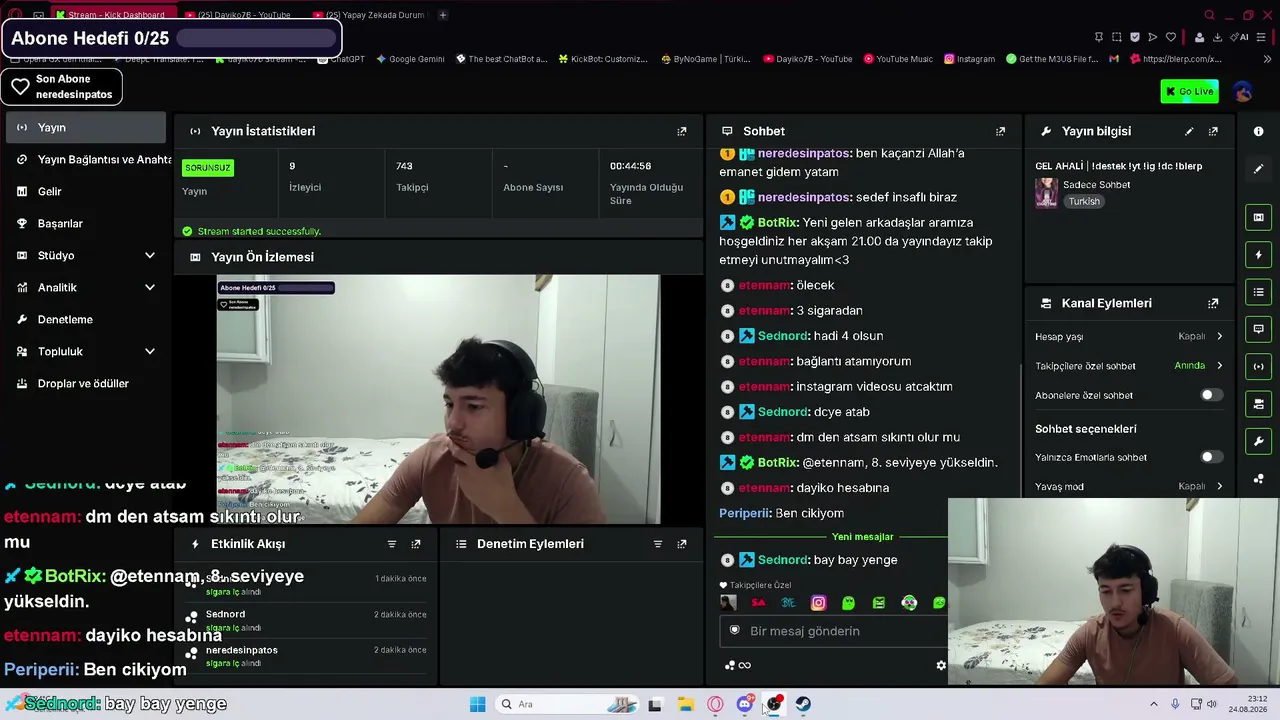Open Gelir in the sidebar
Viewport: 1280px width, 720px height.
click(x=86, y=191)
